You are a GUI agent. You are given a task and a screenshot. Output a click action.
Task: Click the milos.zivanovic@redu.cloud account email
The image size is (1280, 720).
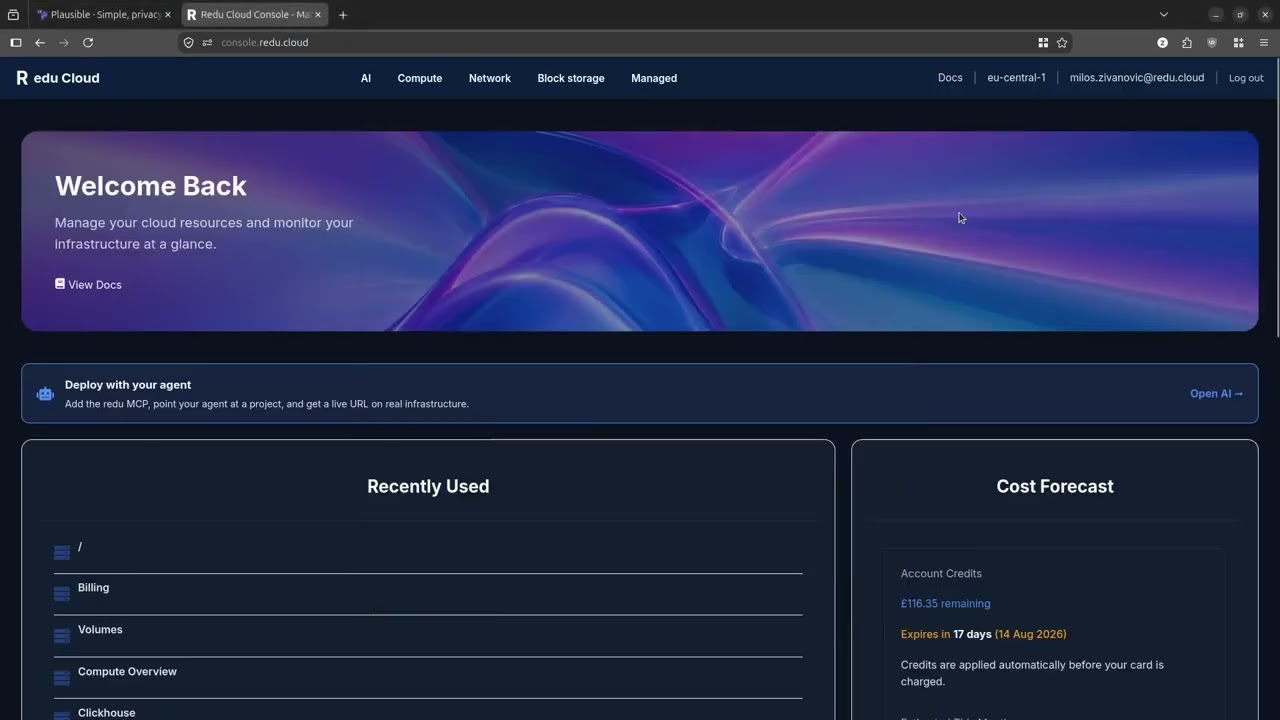(x=1137, y=78)
